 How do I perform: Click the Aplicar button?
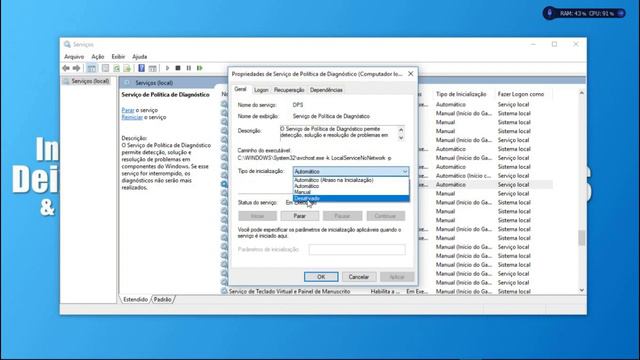click(397, 277)
